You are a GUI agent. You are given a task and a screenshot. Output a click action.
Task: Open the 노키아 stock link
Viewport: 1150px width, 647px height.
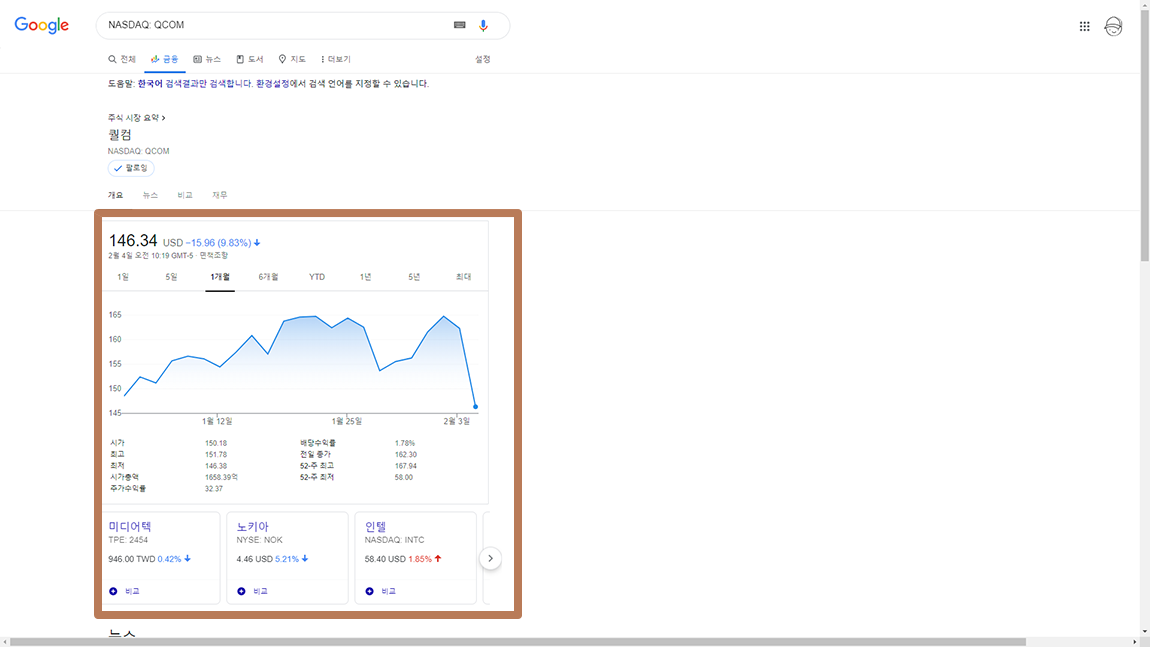tap(252, 527)
